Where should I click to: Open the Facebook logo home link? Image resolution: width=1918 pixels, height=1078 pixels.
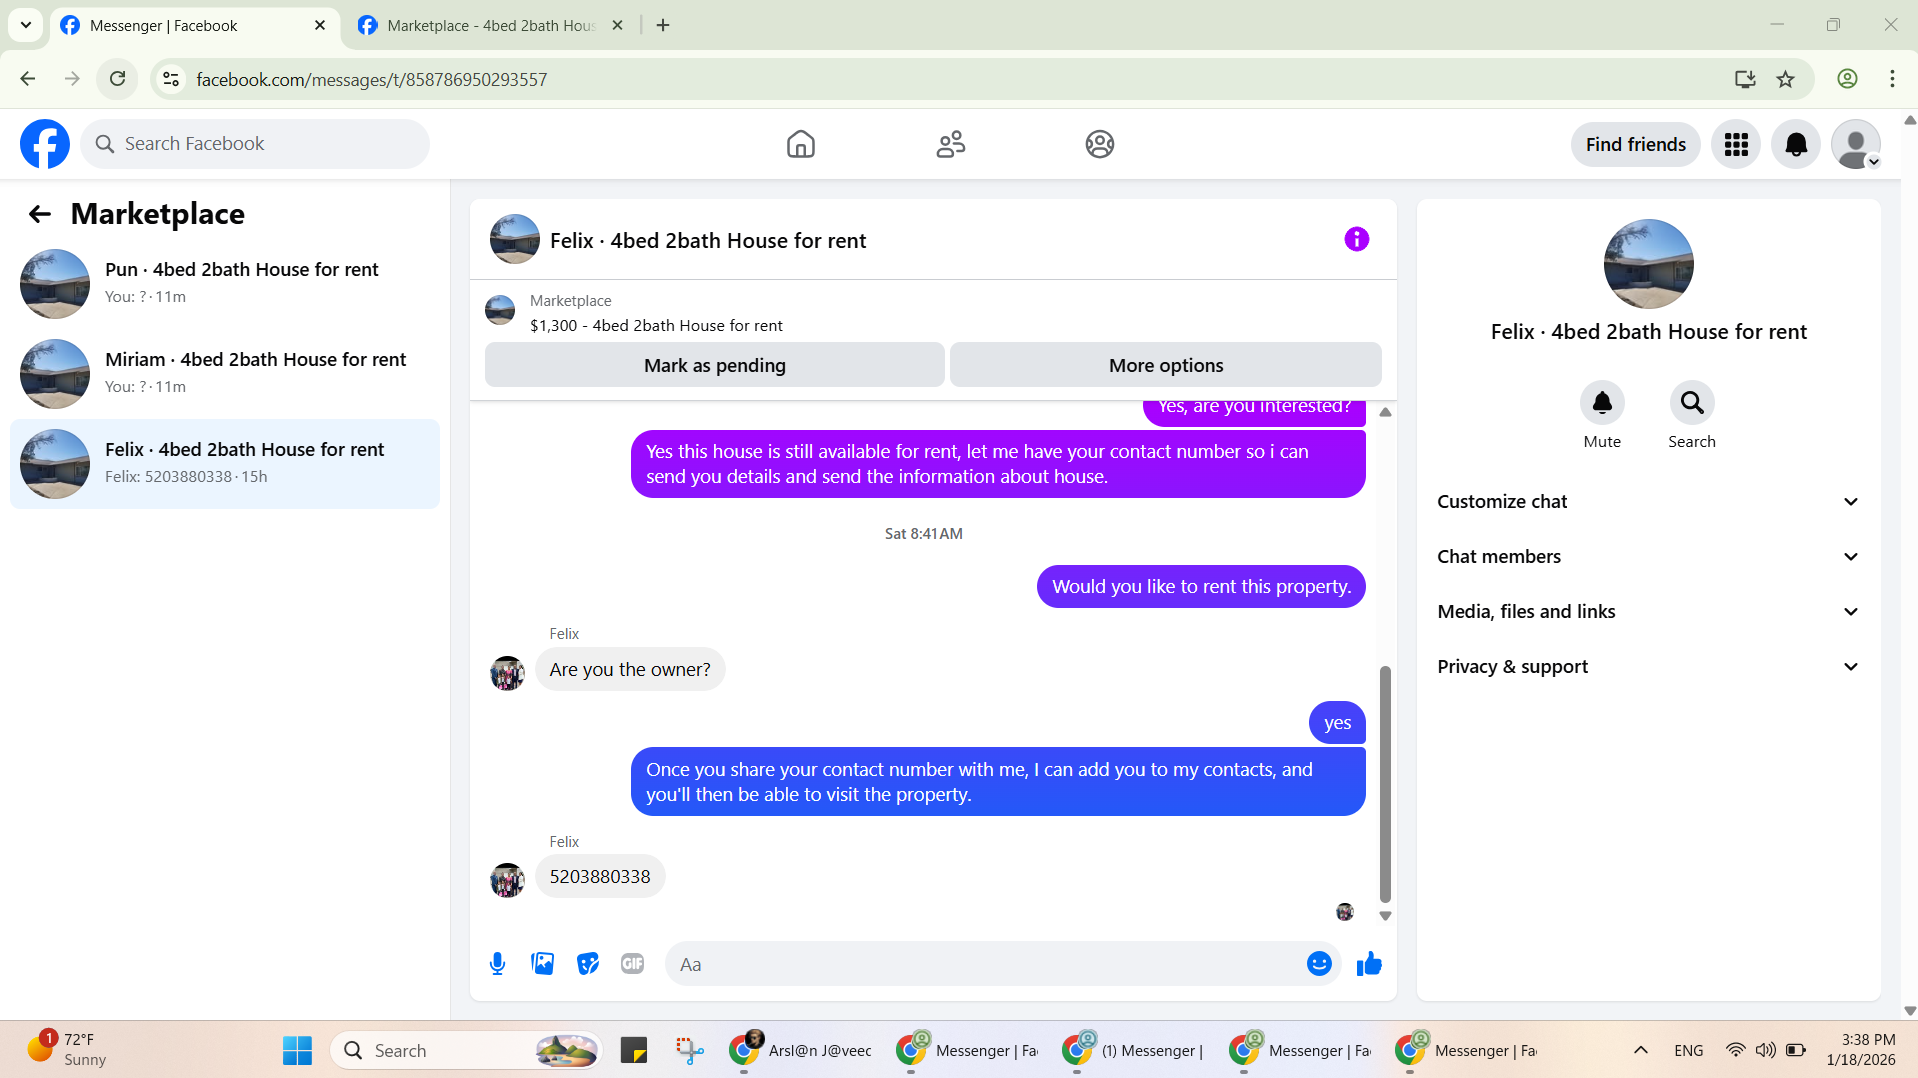[45, 144]
